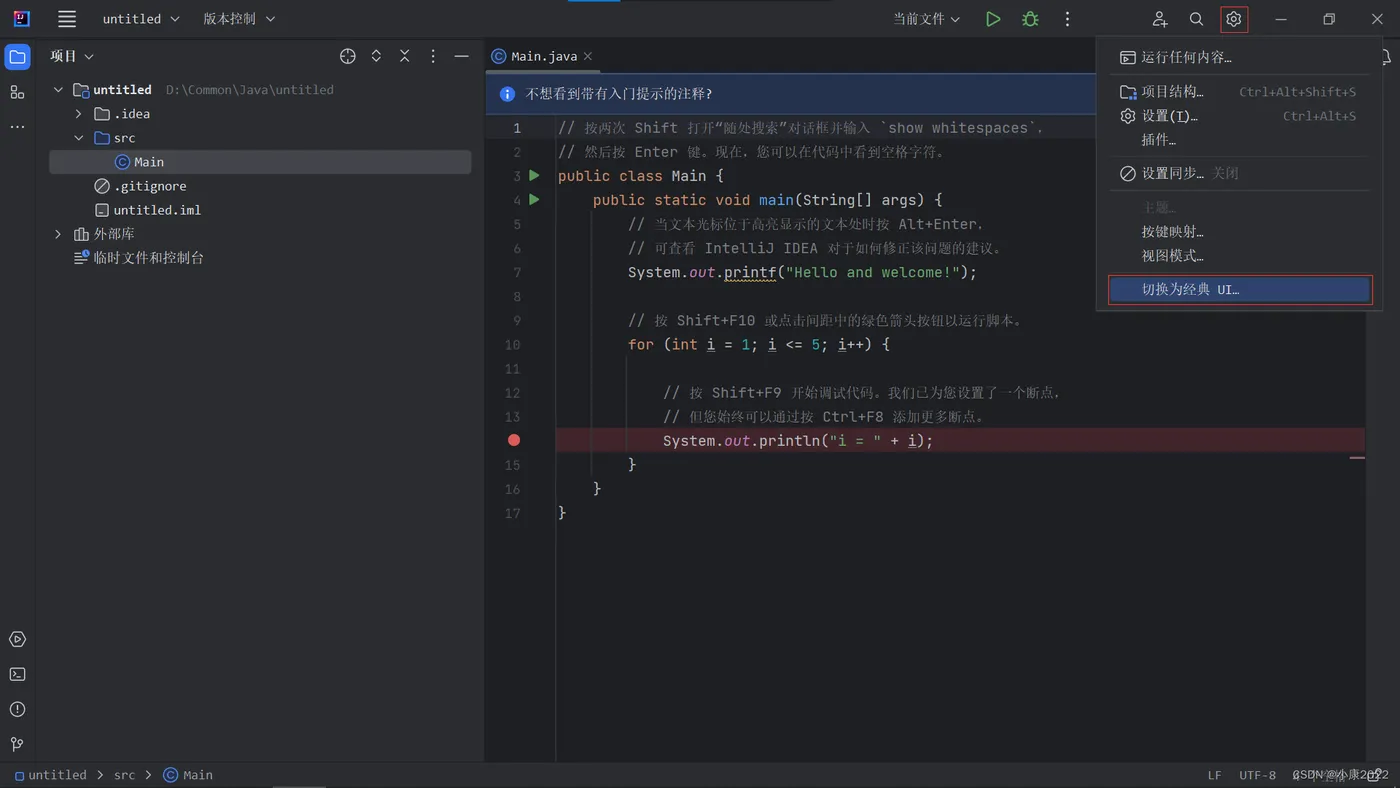1400x788 pixels.
Task: Open the Problems tool window icon
Action: pyautogui.click(x=17, y=710)
